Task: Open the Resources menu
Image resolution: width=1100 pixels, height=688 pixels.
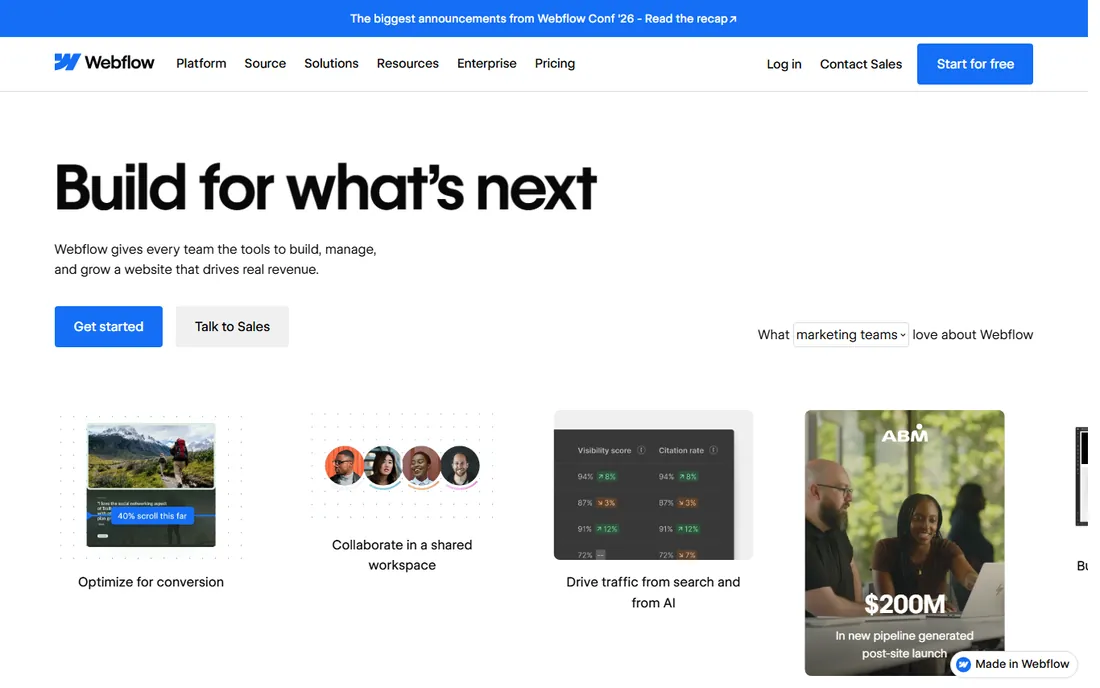Action: (x=408, y=63)
